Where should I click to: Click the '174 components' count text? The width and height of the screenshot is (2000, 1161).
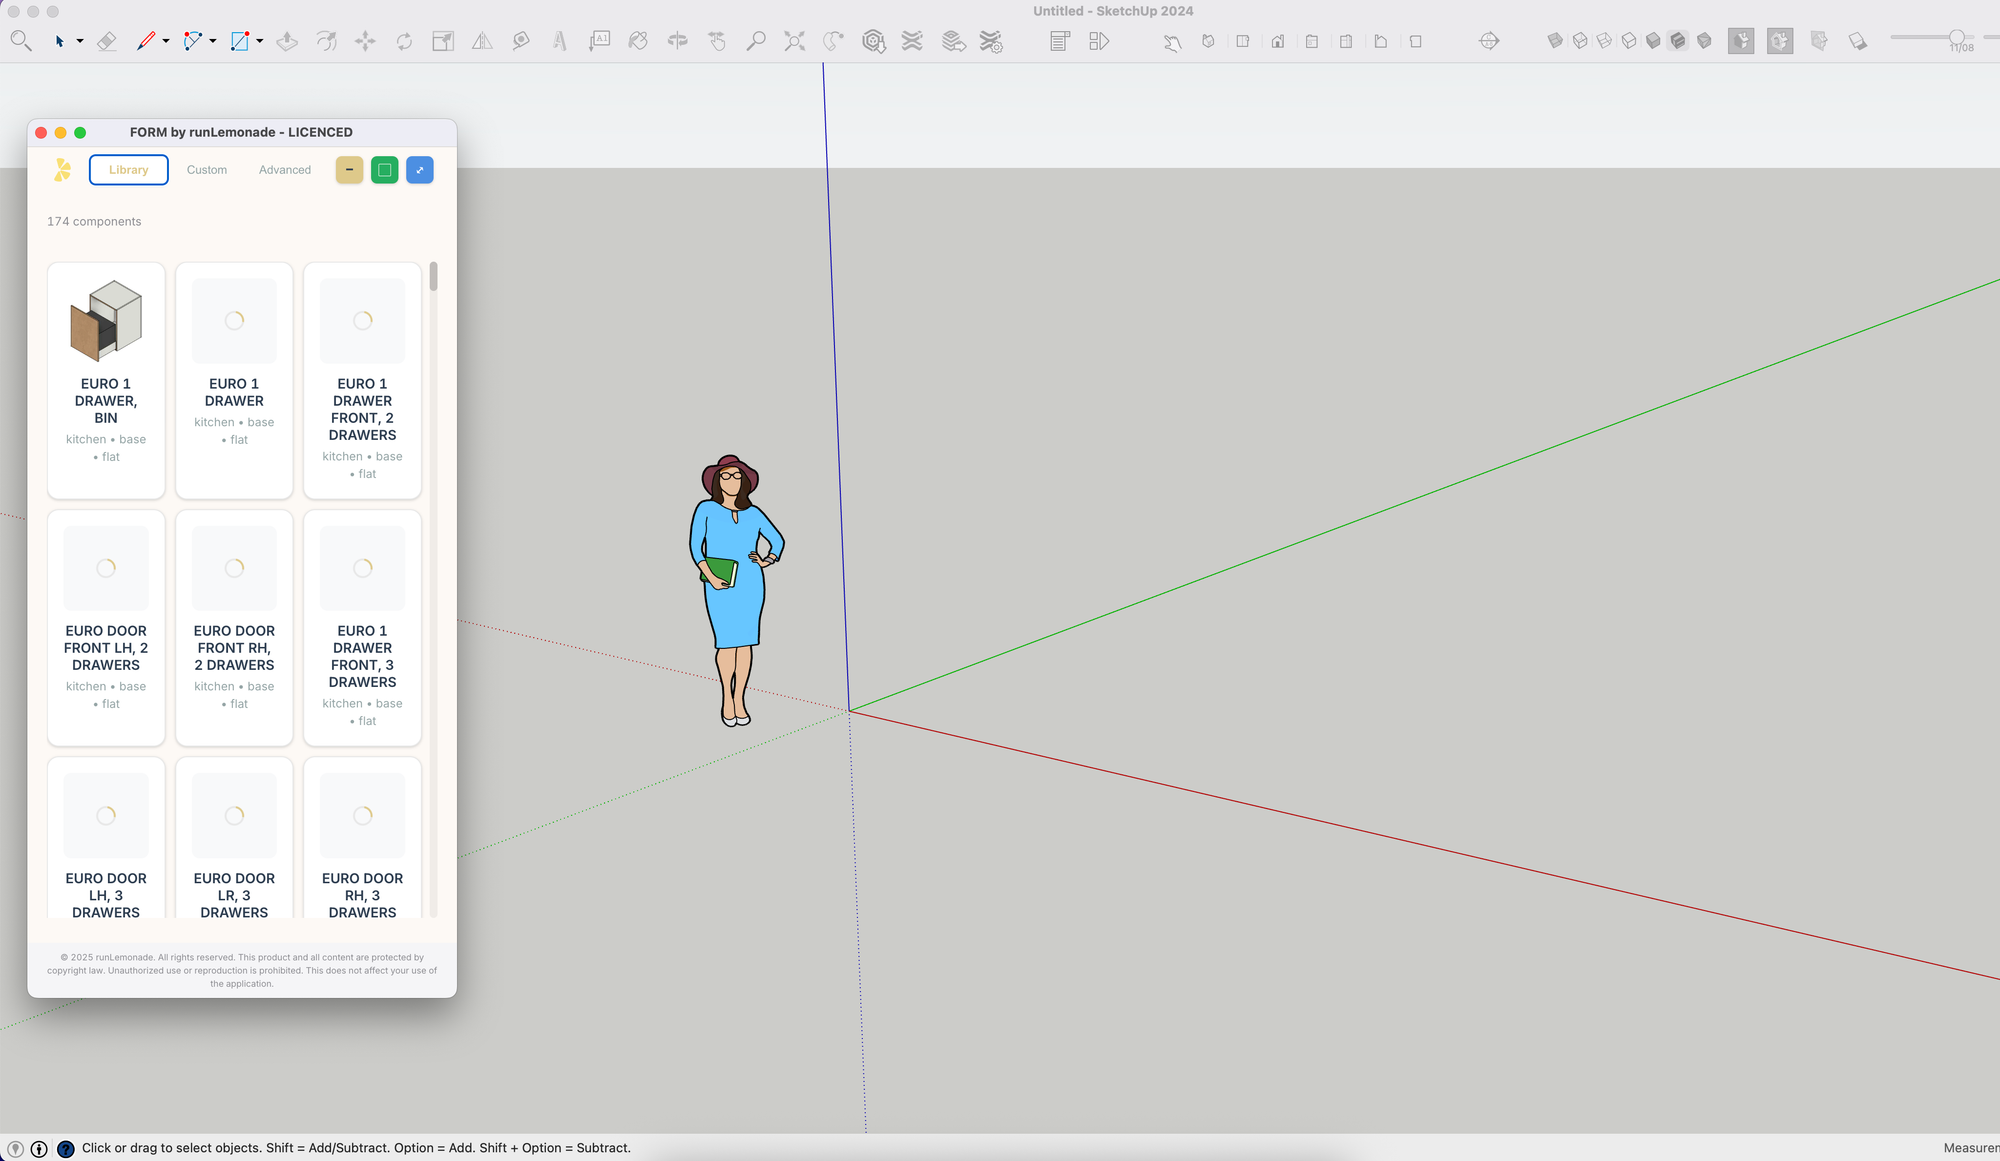point(94,222)
